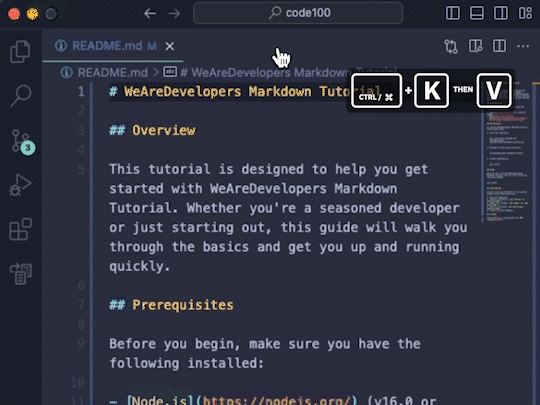Image resolution: width=540 pixels, height=405 pixels.
Task: Click the breadcrumb chevron after README.md
Action: (156, 73)
